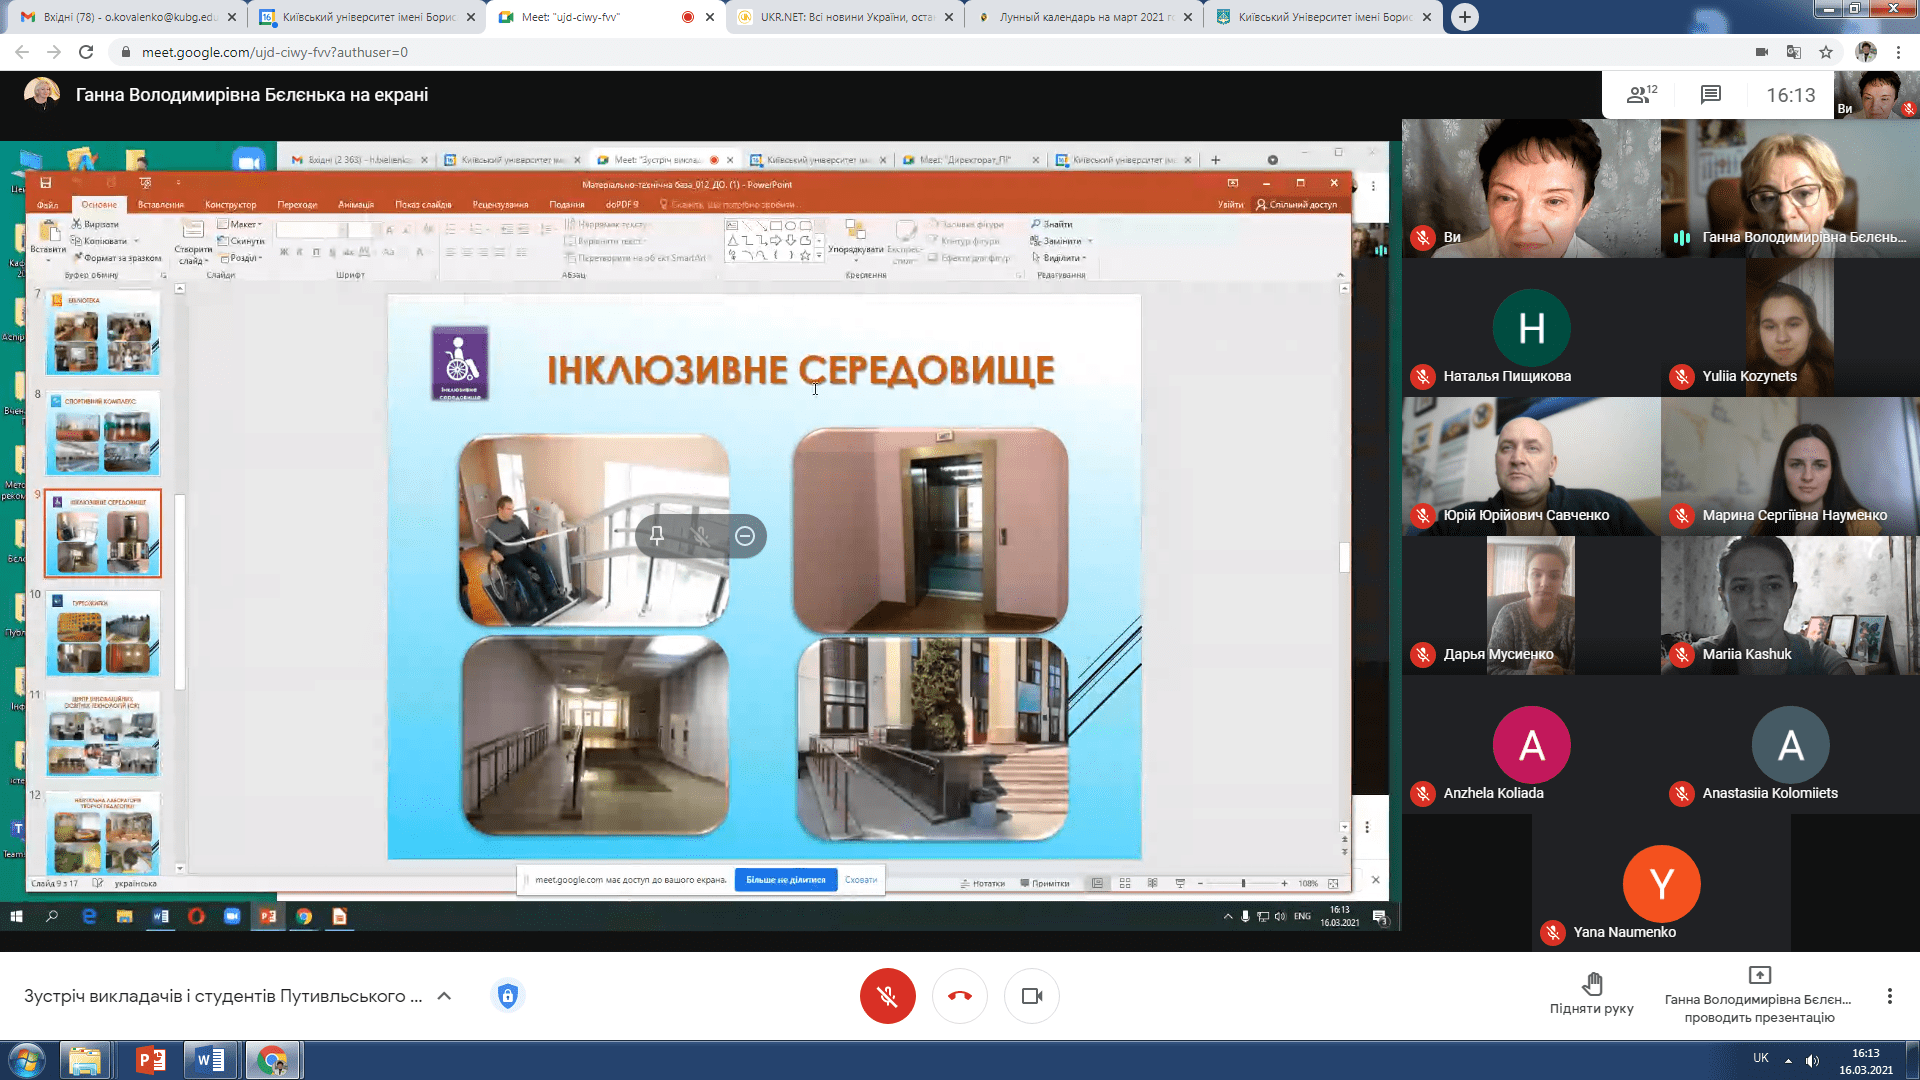Open the blue host controls shield icon
The width and height of the screenshot is (1920, 1080).
click(508, 996)
